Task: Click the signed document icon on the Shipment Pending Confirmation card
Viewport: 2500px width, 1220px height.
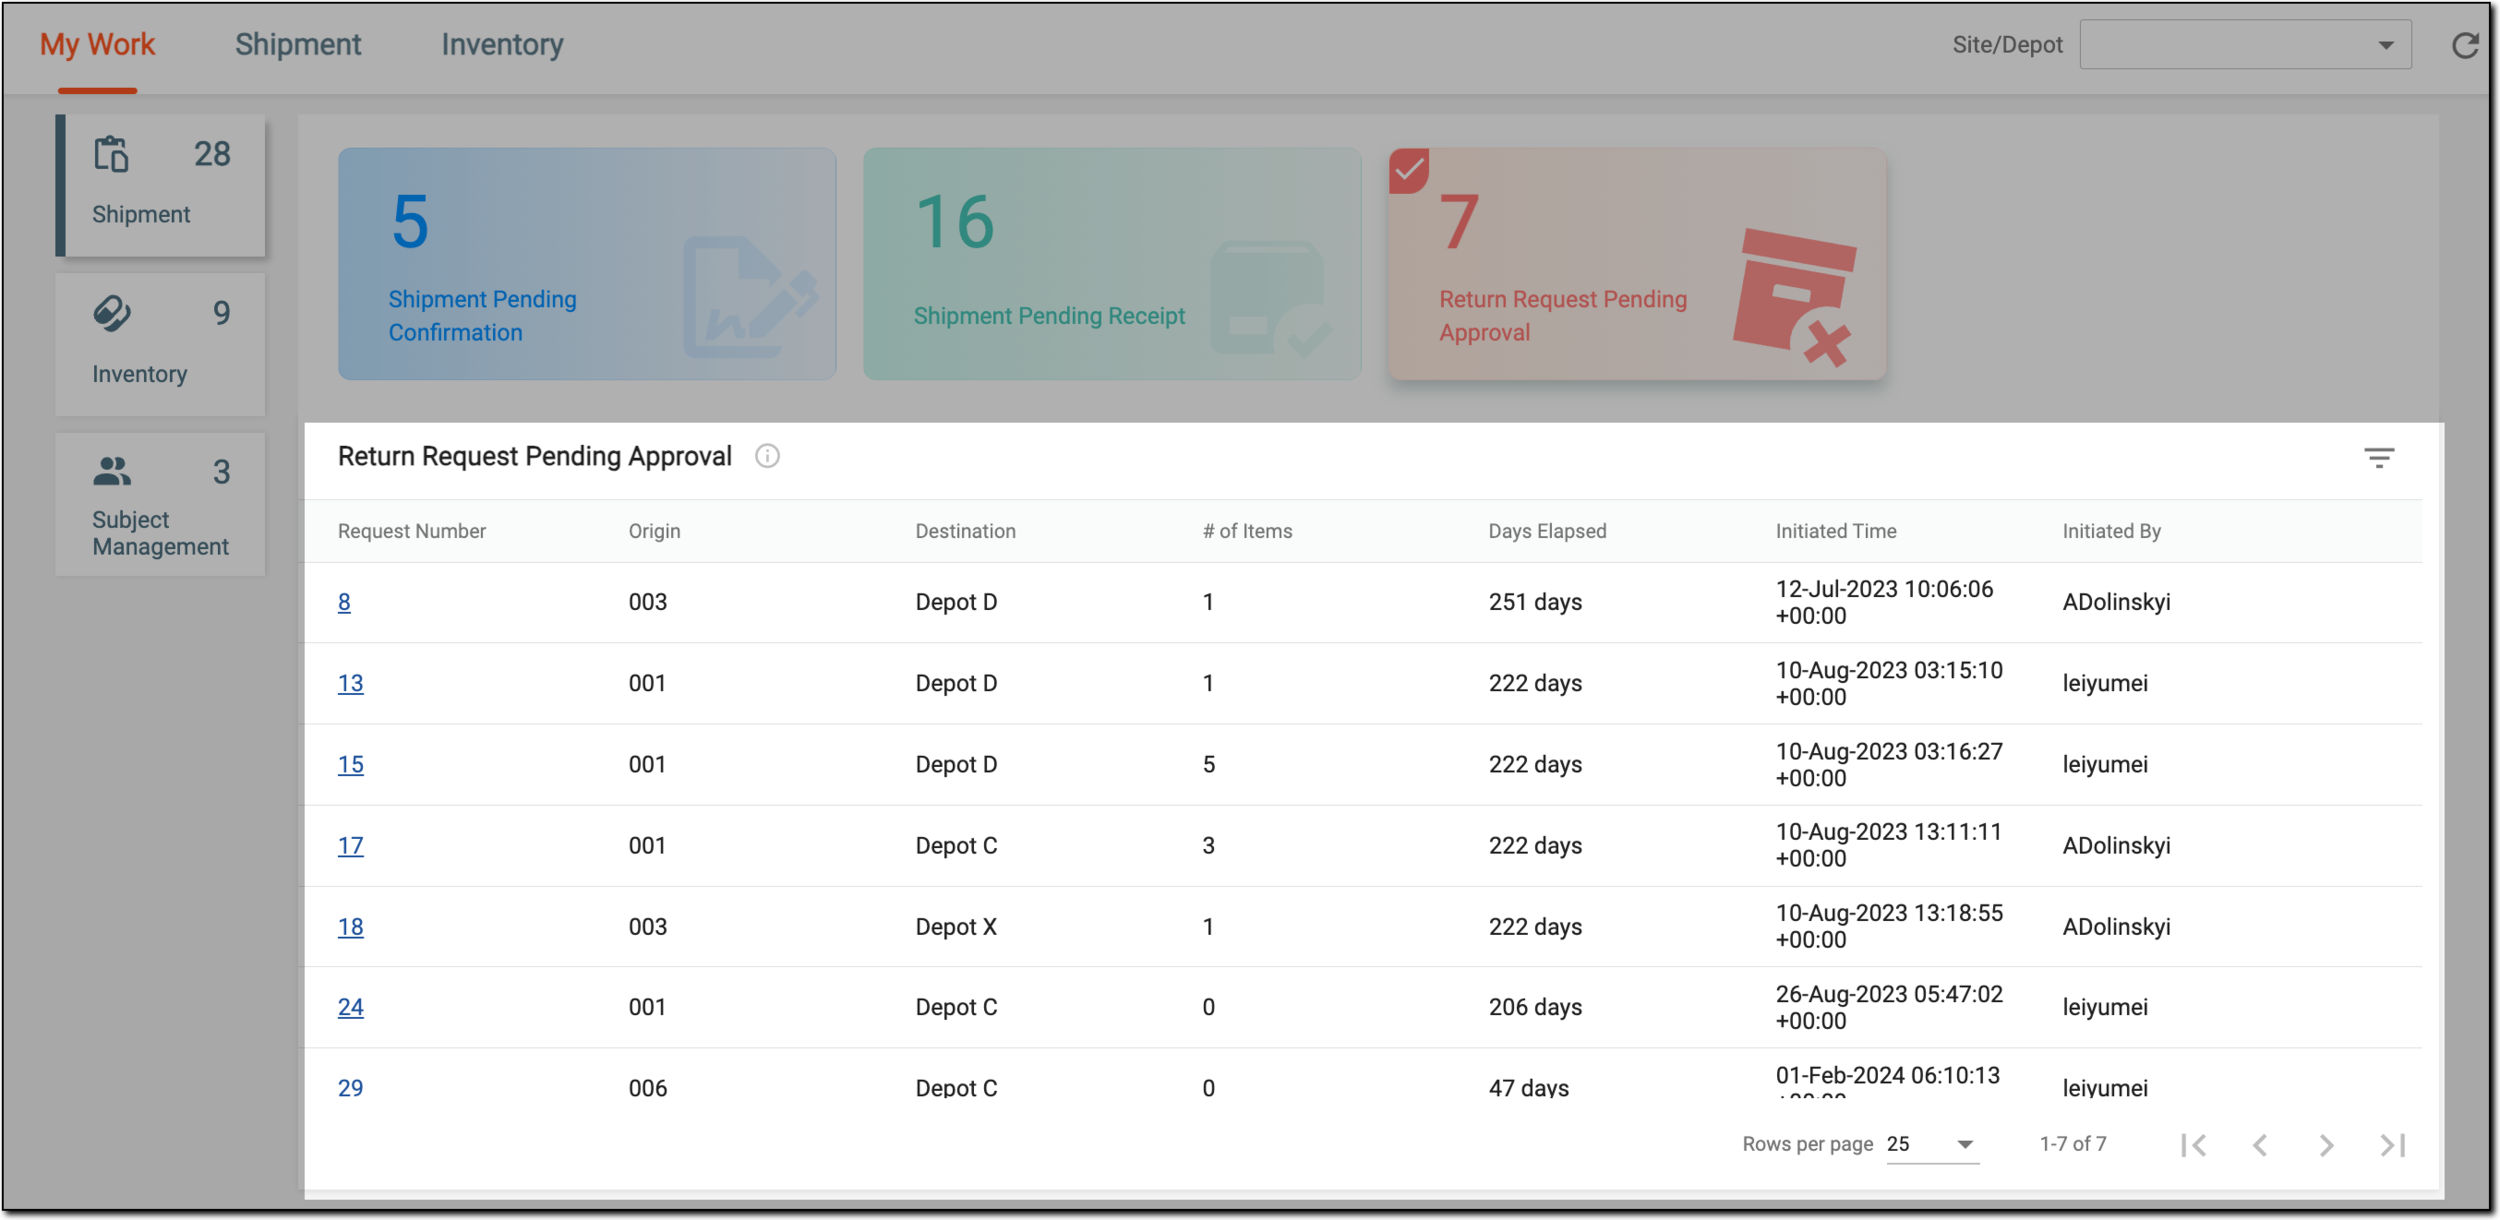Action: 750,297
